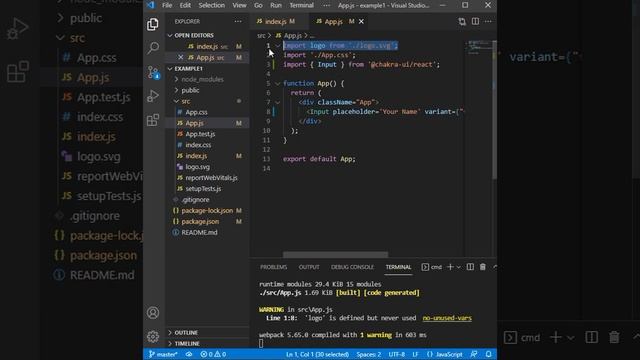
Task: Click the editor minimap
Action: [x=478, y=48]
